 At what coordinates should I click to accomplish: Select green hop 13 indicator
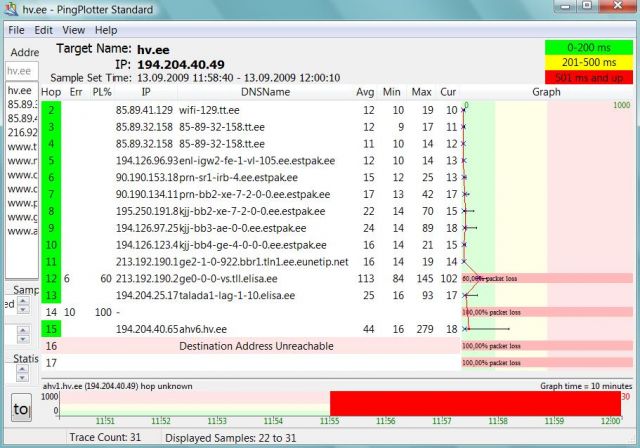point(51,295)
